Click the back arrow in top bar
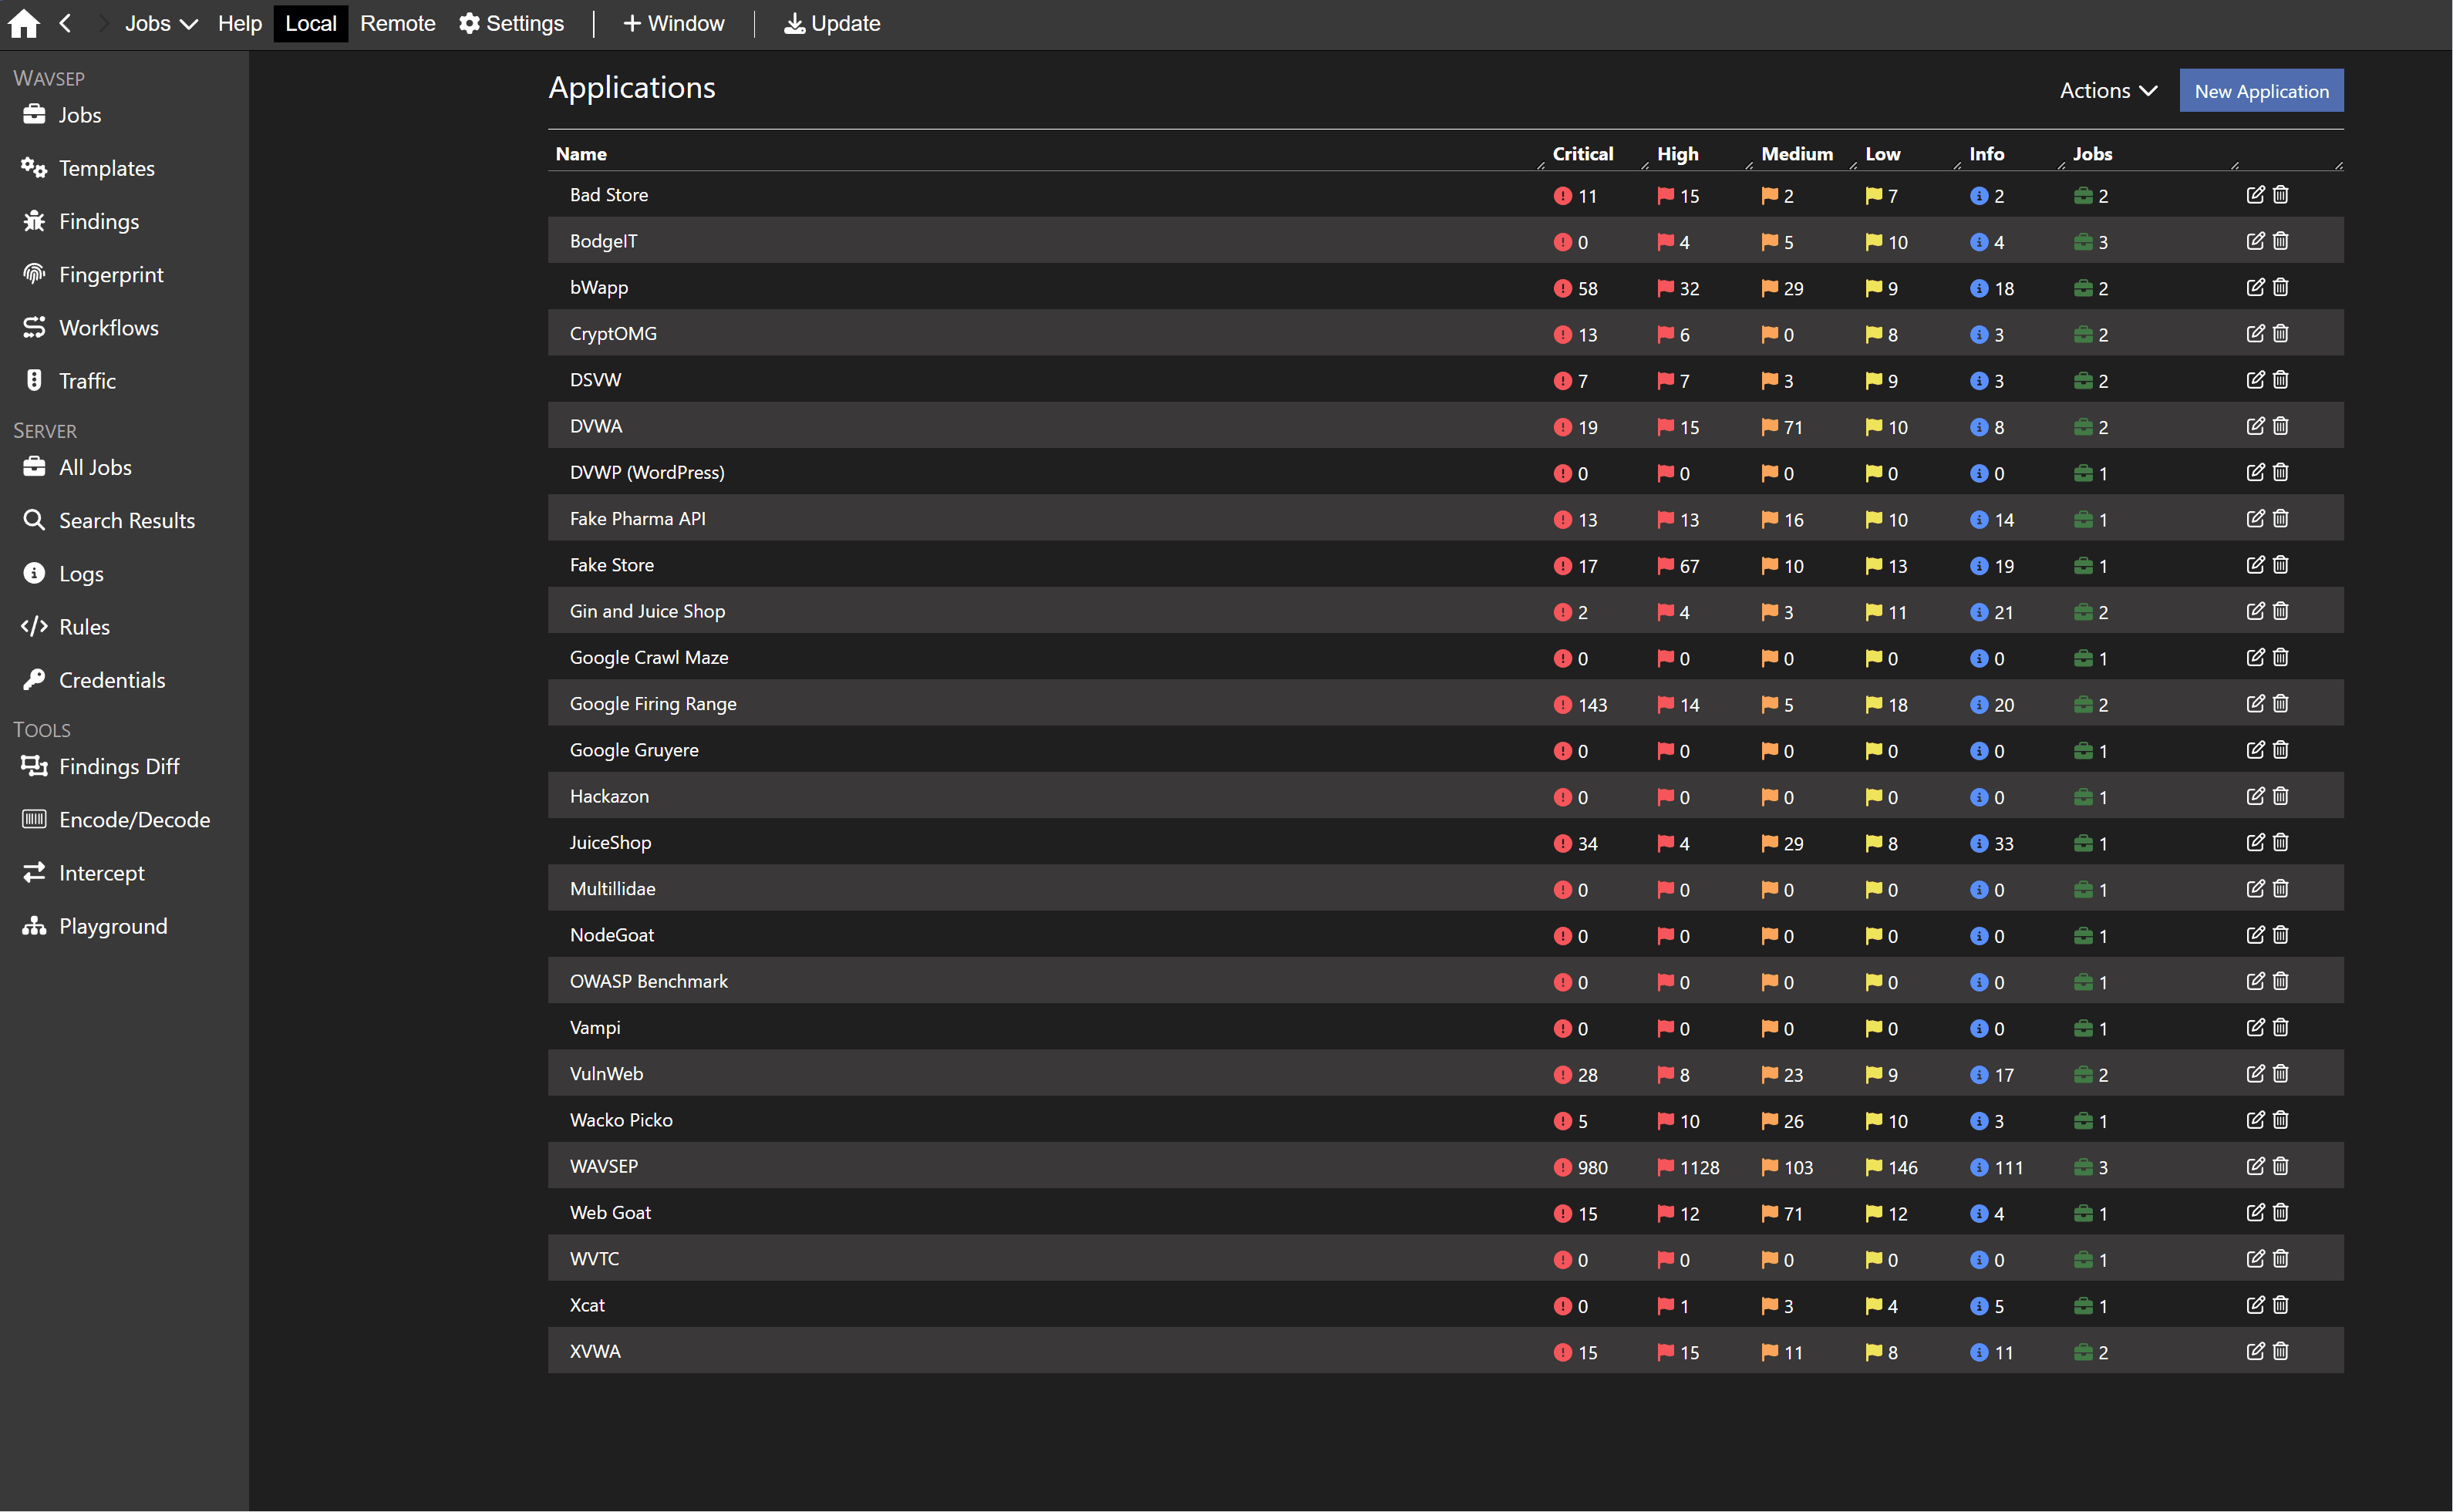This screenshot has height=1512, width=2453. [x=65, y=24]
